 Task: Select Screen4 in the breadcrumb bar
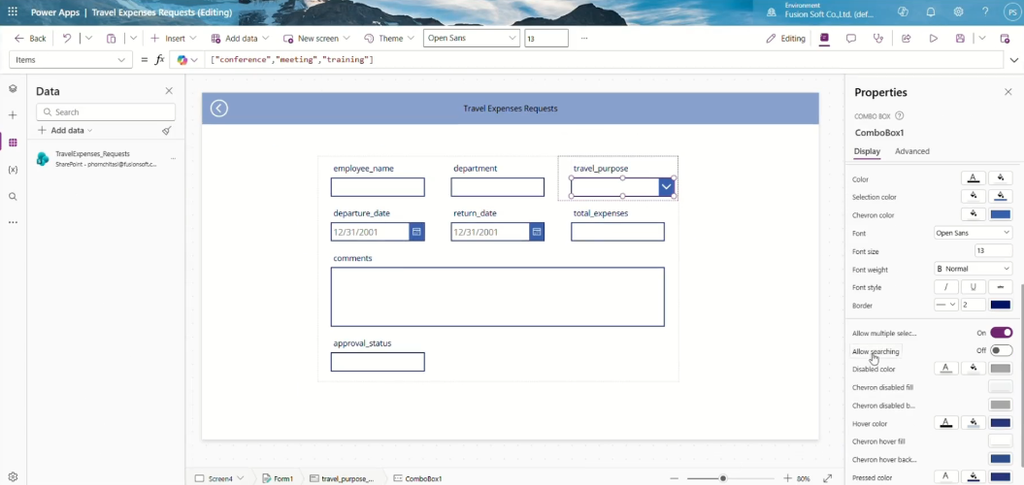[x=219, y=478]
